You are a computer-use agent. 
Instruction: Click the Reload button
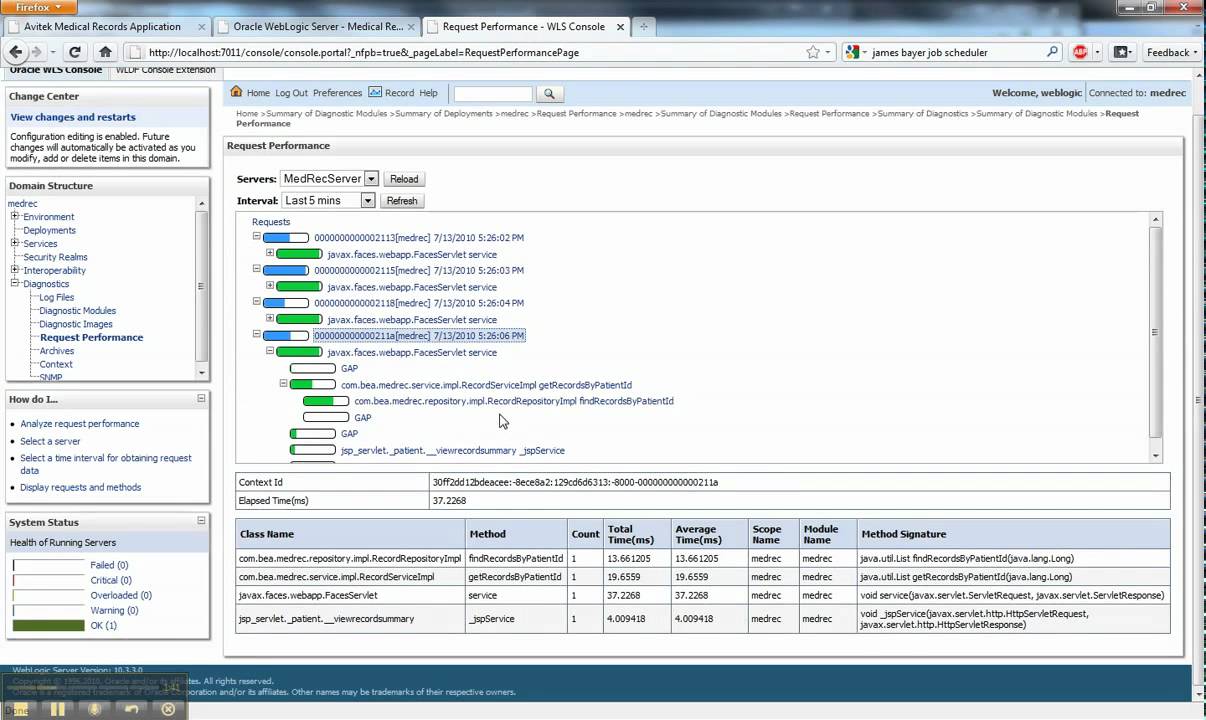404,179
